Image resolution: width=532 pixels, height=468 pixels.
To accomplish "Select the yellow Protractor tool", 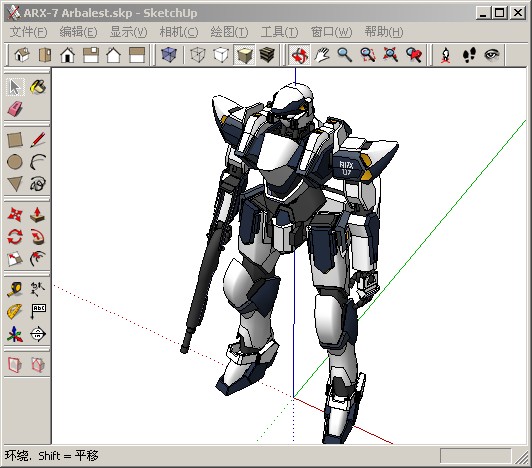I will tap(15, 312).
